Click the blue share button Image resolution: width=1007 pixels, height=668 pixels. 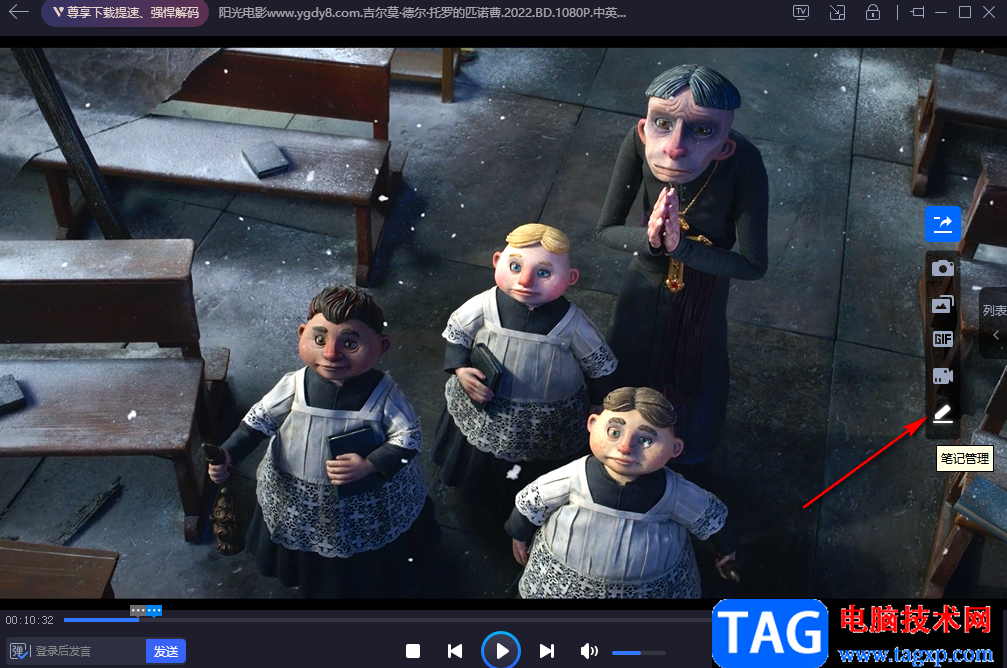point(942,224)
